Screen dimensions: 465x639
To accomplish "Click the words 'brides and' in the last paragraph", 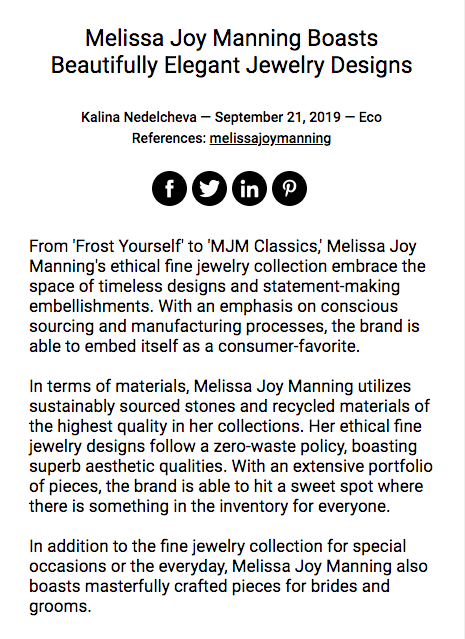I will [x=350, y=586].
